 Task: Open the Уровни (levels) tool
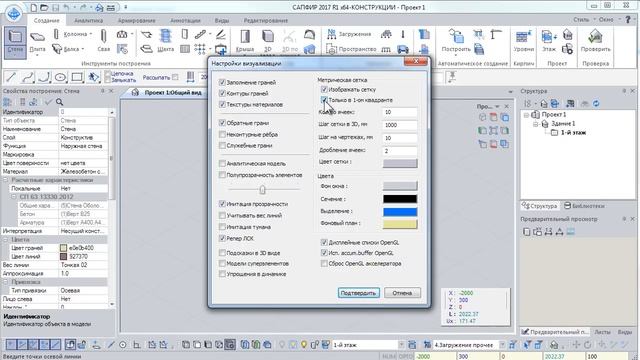(x=523, y=41)
